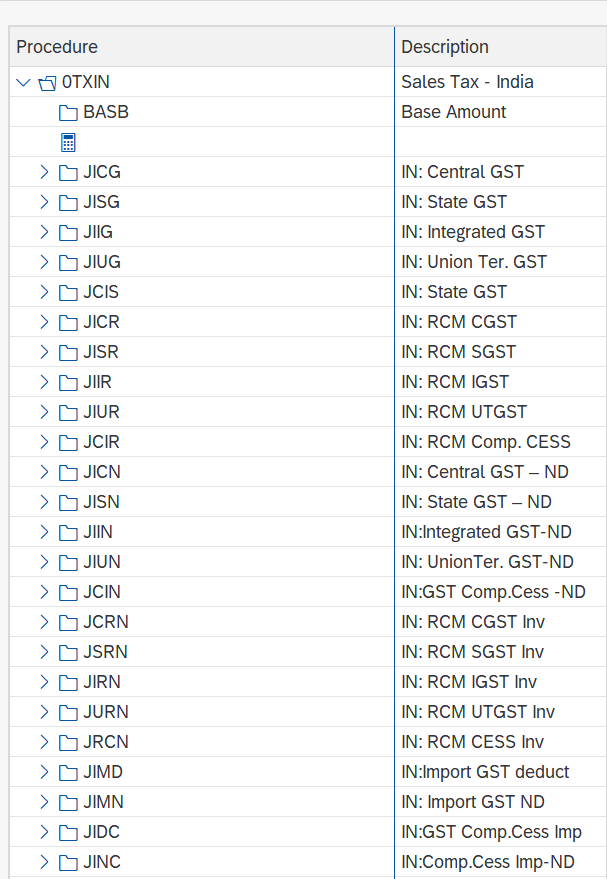Select the 'IN: Central GST – ND' description
The width and height of the screenshot is (607, 879).
click(485, 472)
